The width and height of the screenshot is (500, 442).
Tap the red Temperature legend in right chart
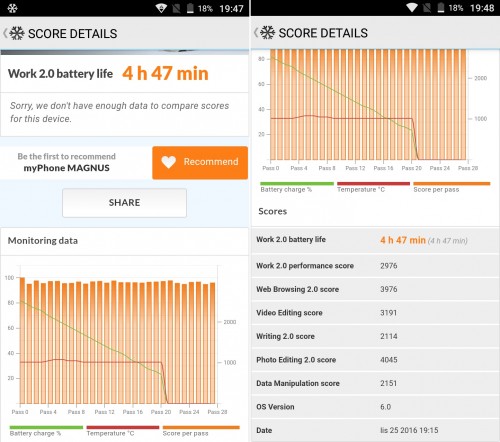[x=373, y=187]
